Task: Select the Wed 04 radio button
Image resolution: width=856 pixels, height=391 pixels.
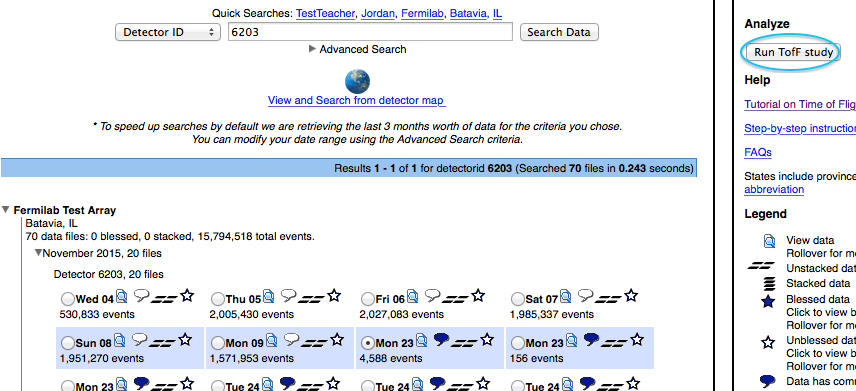Action: (68, 299)
